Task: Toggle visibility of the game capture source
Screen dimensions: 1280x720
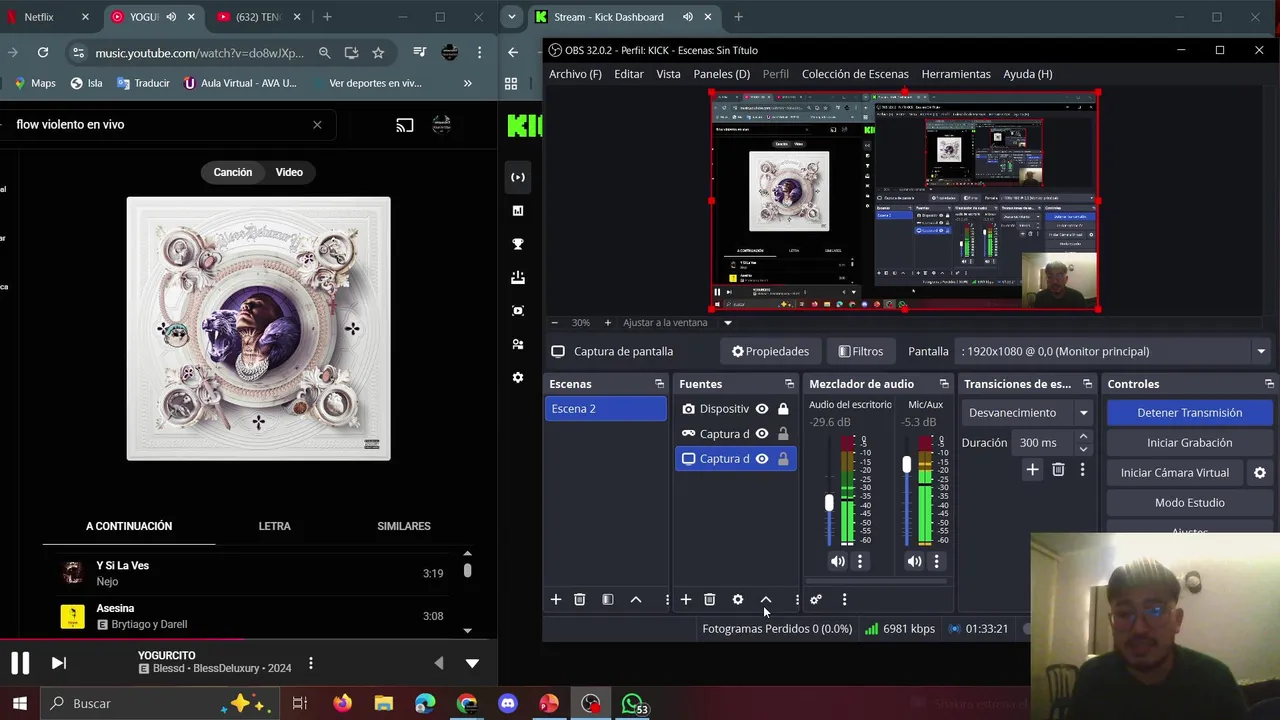Action: click(762, 434)
